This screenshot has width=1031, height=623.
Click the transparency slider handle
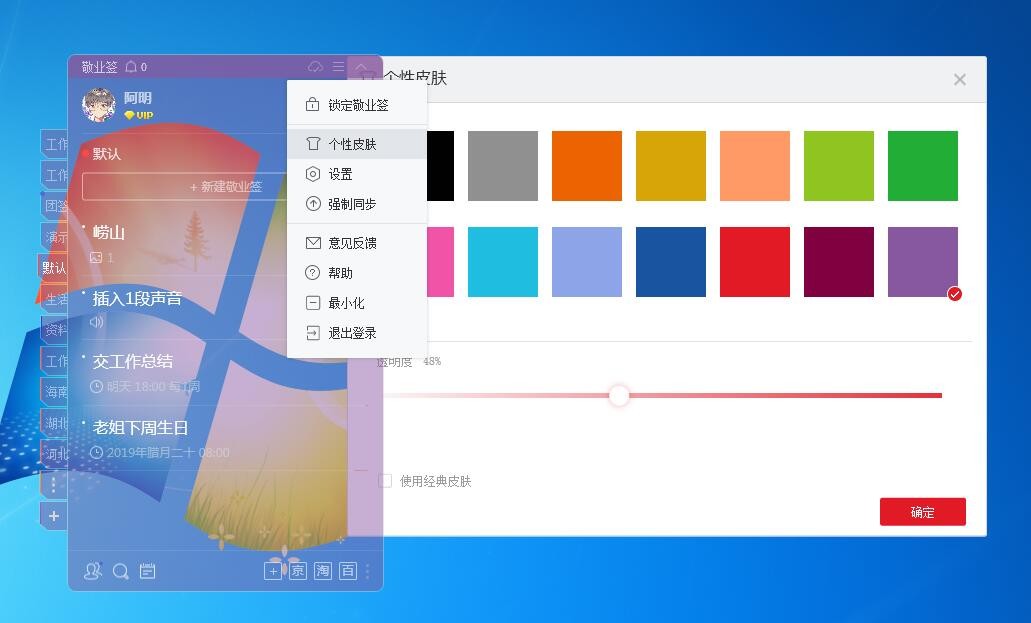click(619, 395)
